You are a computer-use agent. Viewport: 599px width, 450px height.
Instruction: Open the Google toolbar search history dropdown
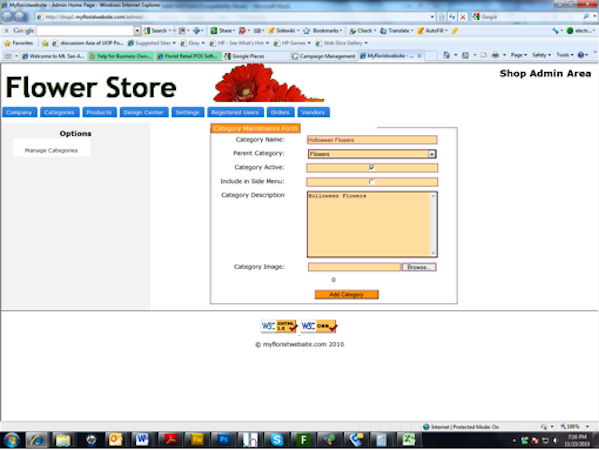[x=138, y=31]
